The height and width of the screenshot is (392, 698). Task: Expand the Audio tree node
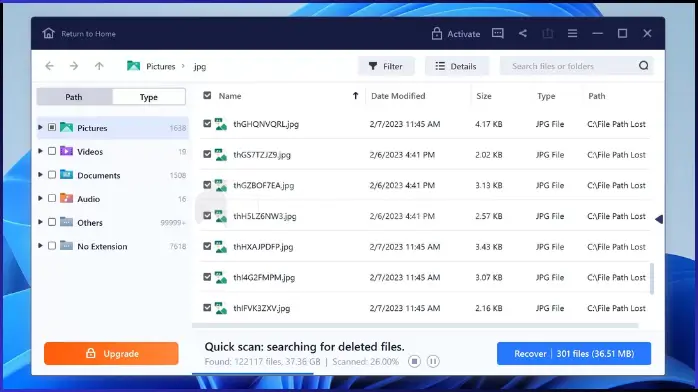40,198
